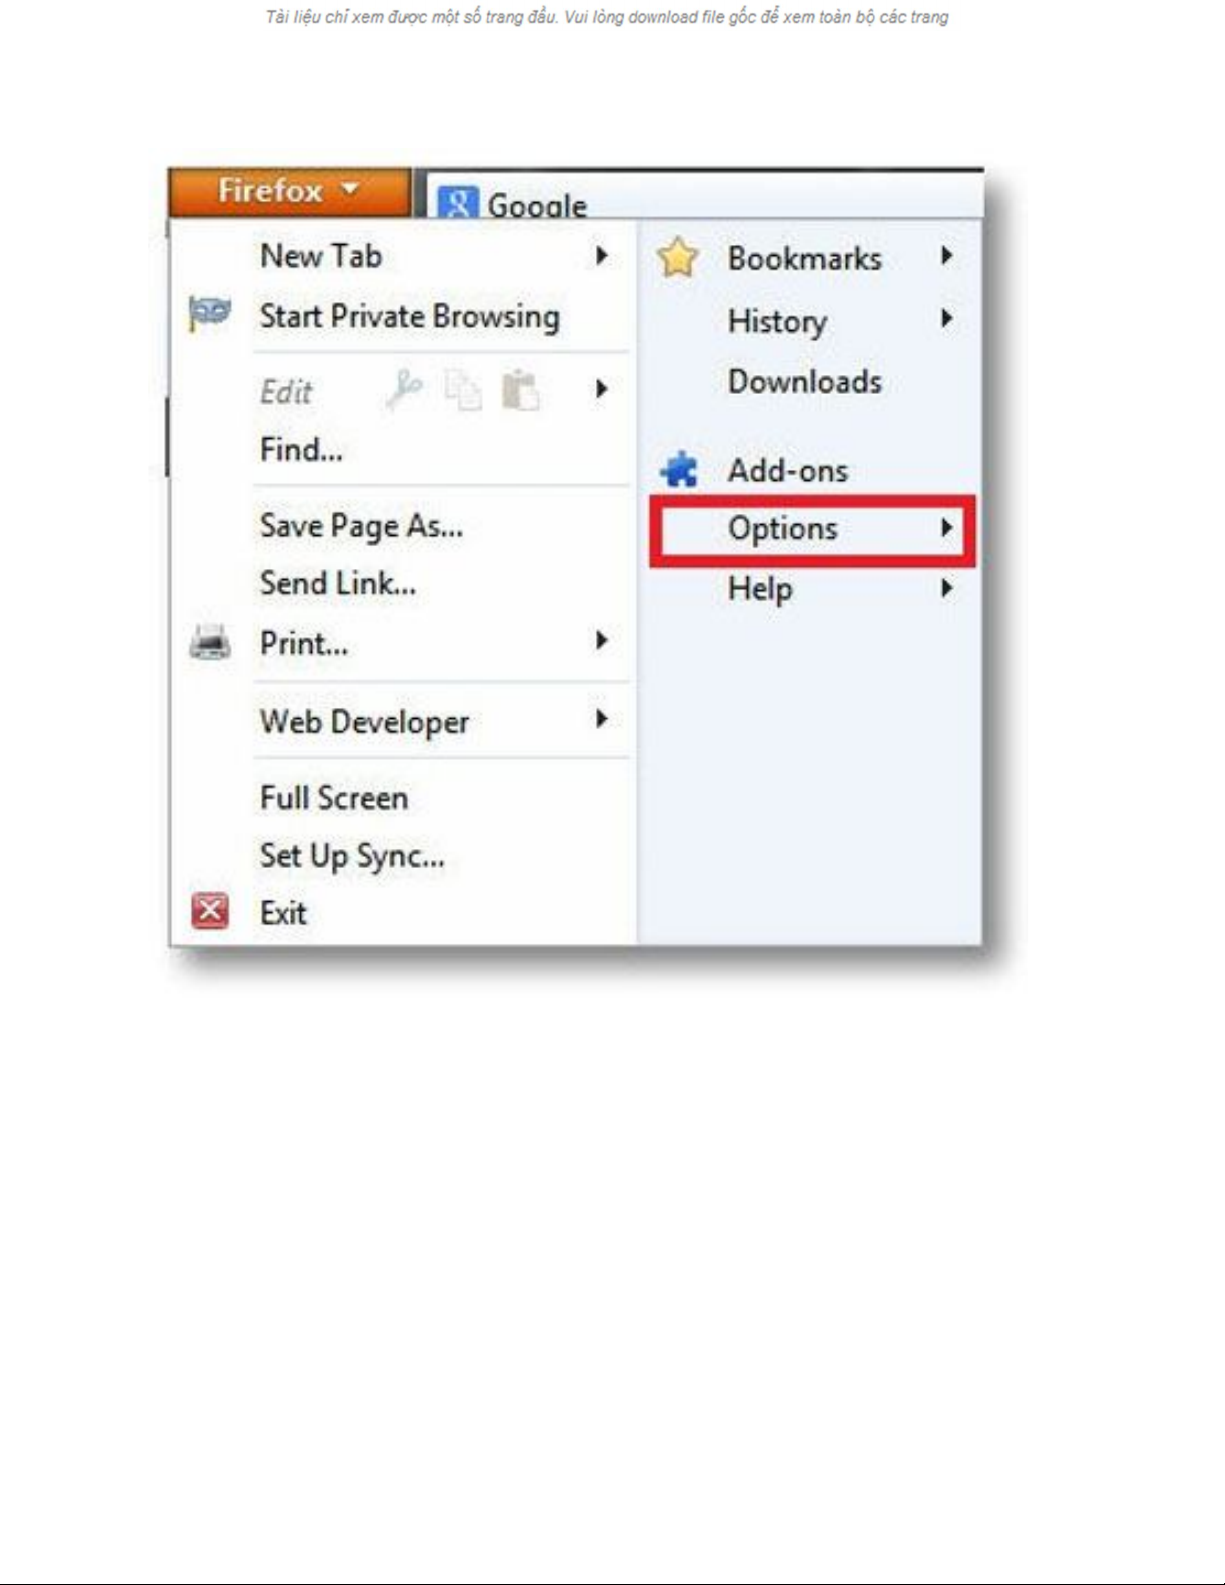Click the Copy icon in Edit row
This screenshot has width=1225, height=1585.
(x=463, y=390)
